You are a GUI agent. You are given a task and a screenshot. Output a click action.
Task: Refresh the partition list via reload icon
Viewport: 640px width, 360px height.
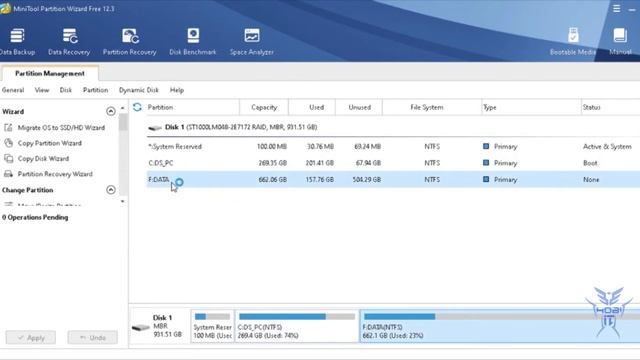click(137, 107)
